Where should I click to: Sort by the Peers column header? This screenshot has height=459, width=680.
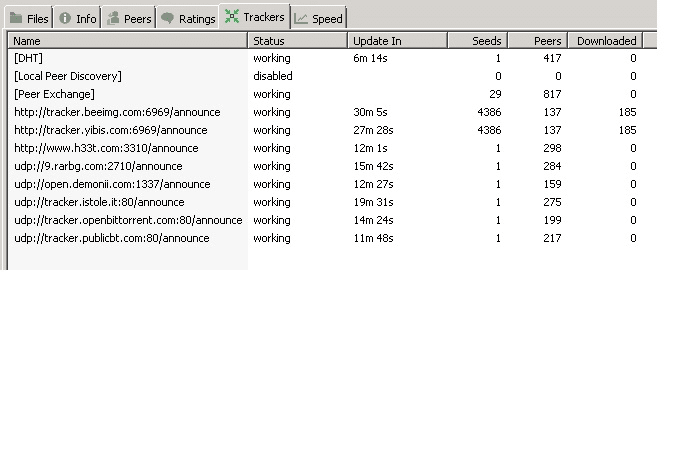(x=538, y=41)
